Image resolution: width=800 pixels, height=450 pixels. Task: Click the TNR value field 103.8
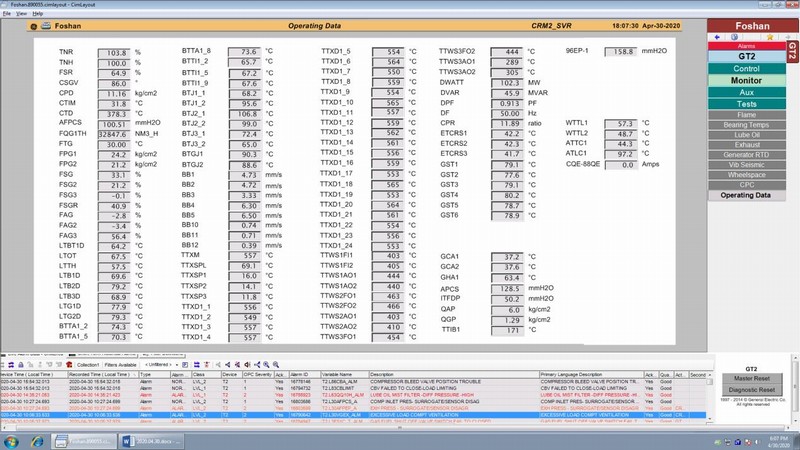point(114,53)
